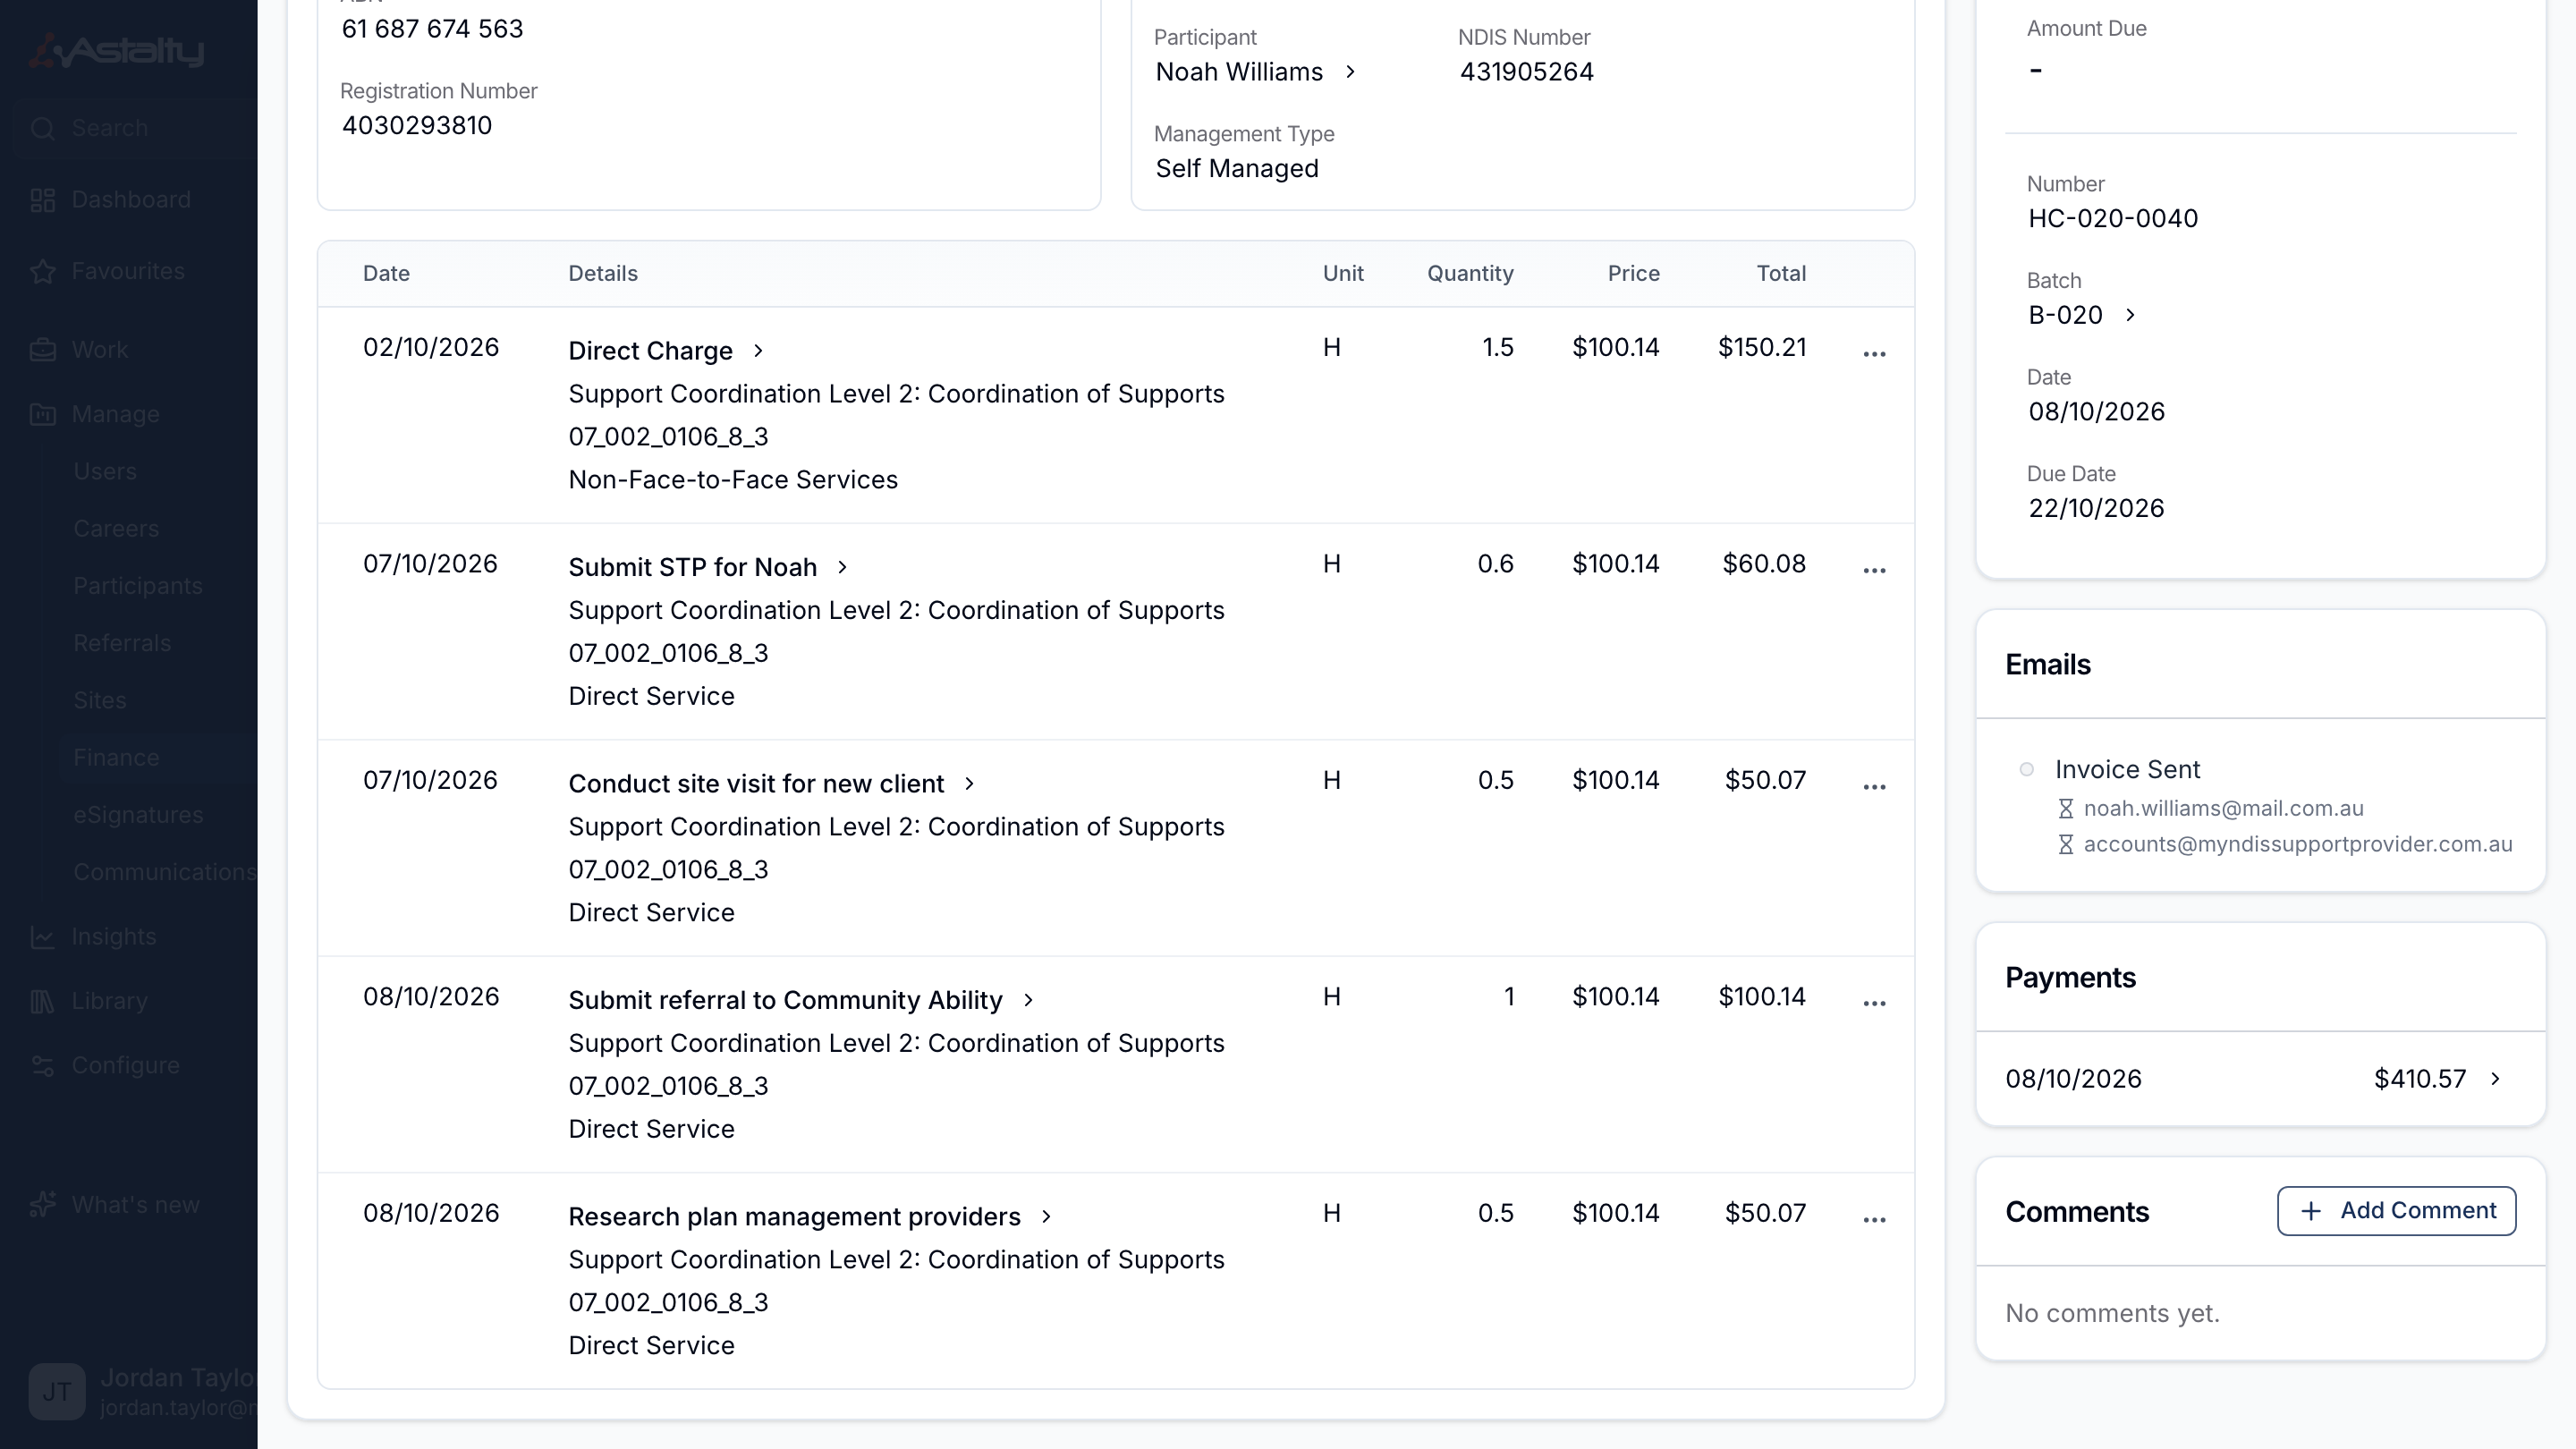Go to Users in sidebar
The image size is (2576, 1449).
105,471
